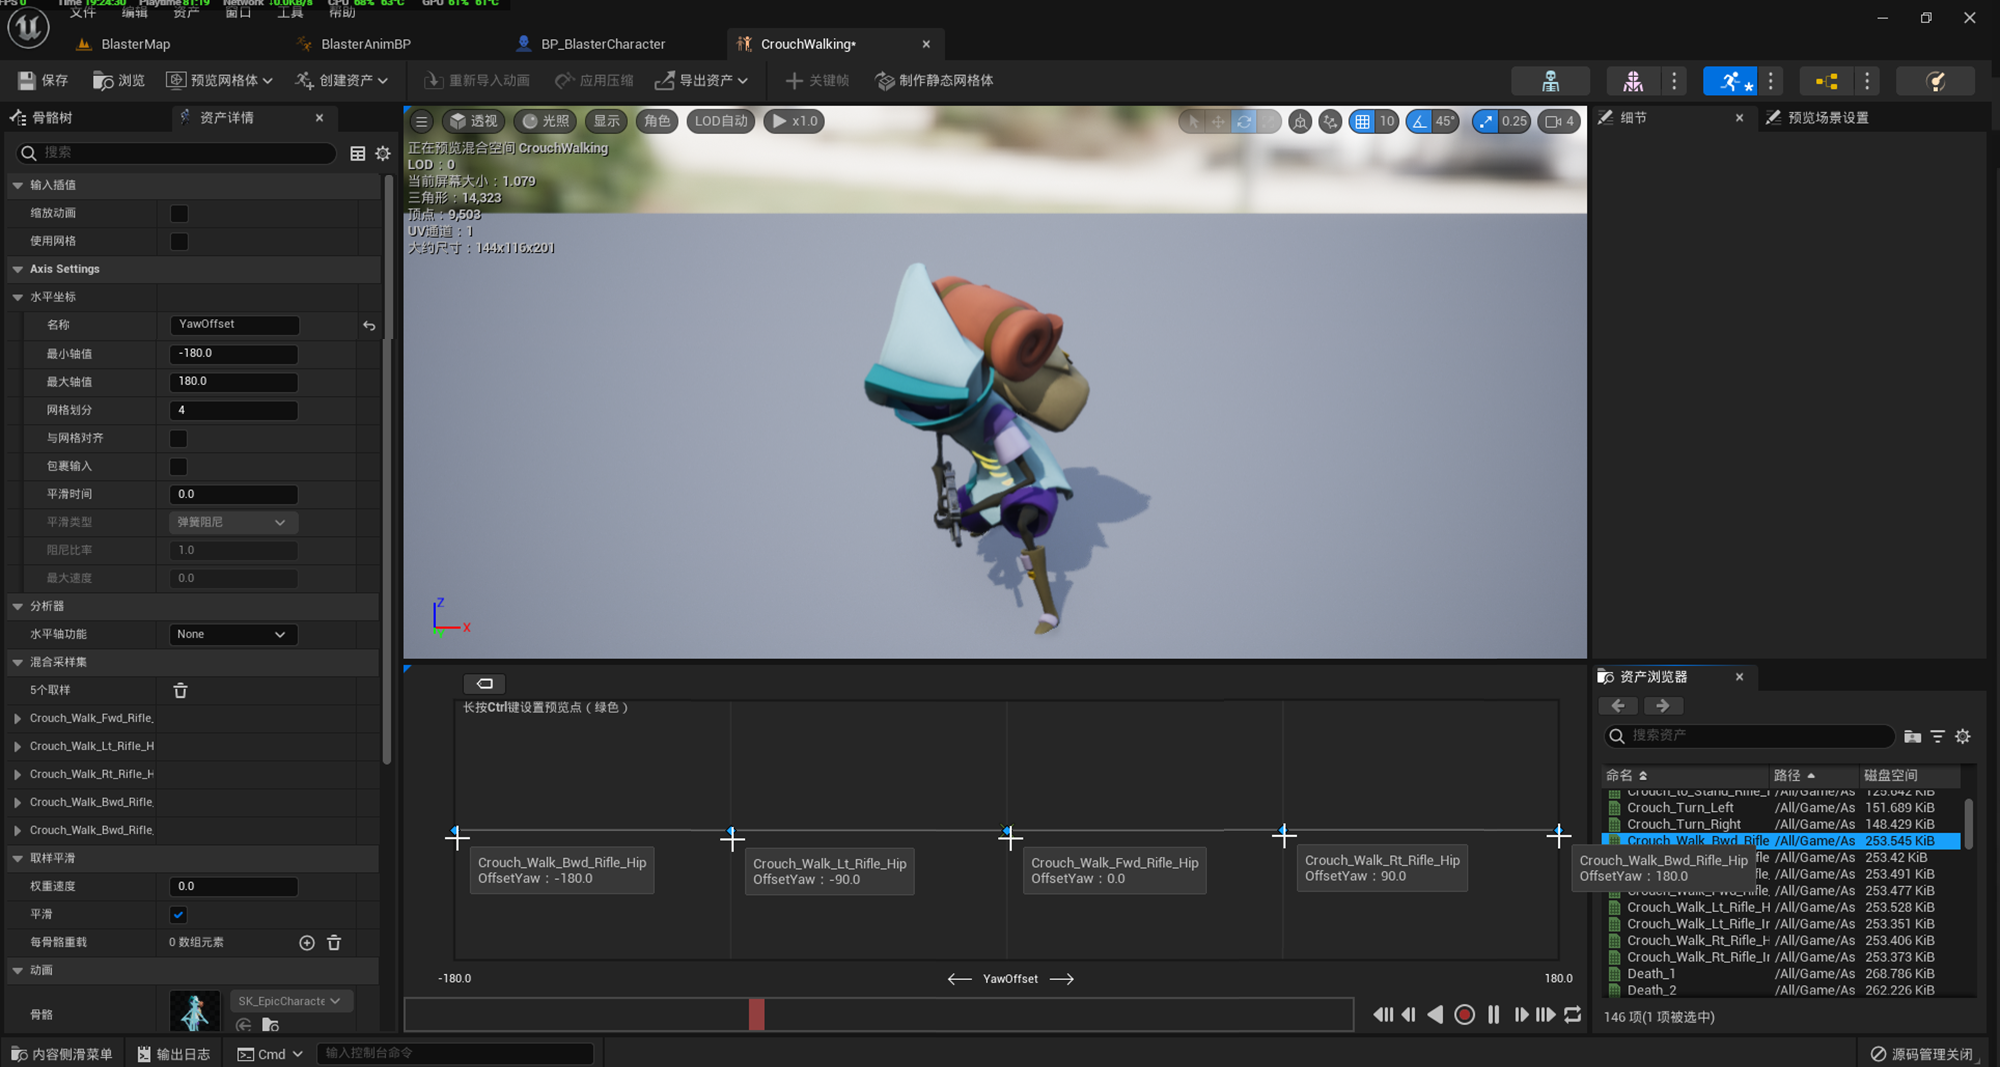This screenshot has height=1067, width=2000.
Task: Delete all blend samples trash icon
Action: (x=180, y=690)
